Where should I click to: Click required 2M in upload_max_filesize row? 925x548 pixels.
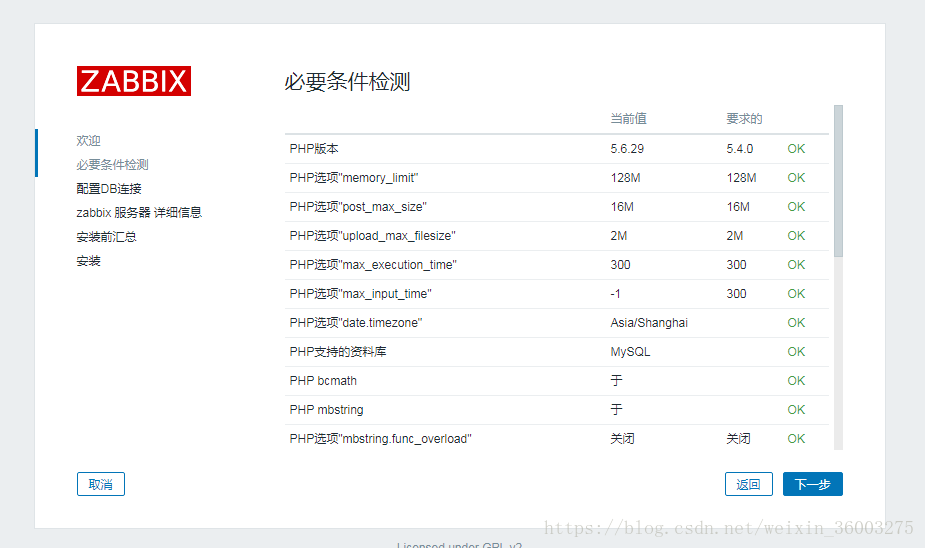coord(734,235)
